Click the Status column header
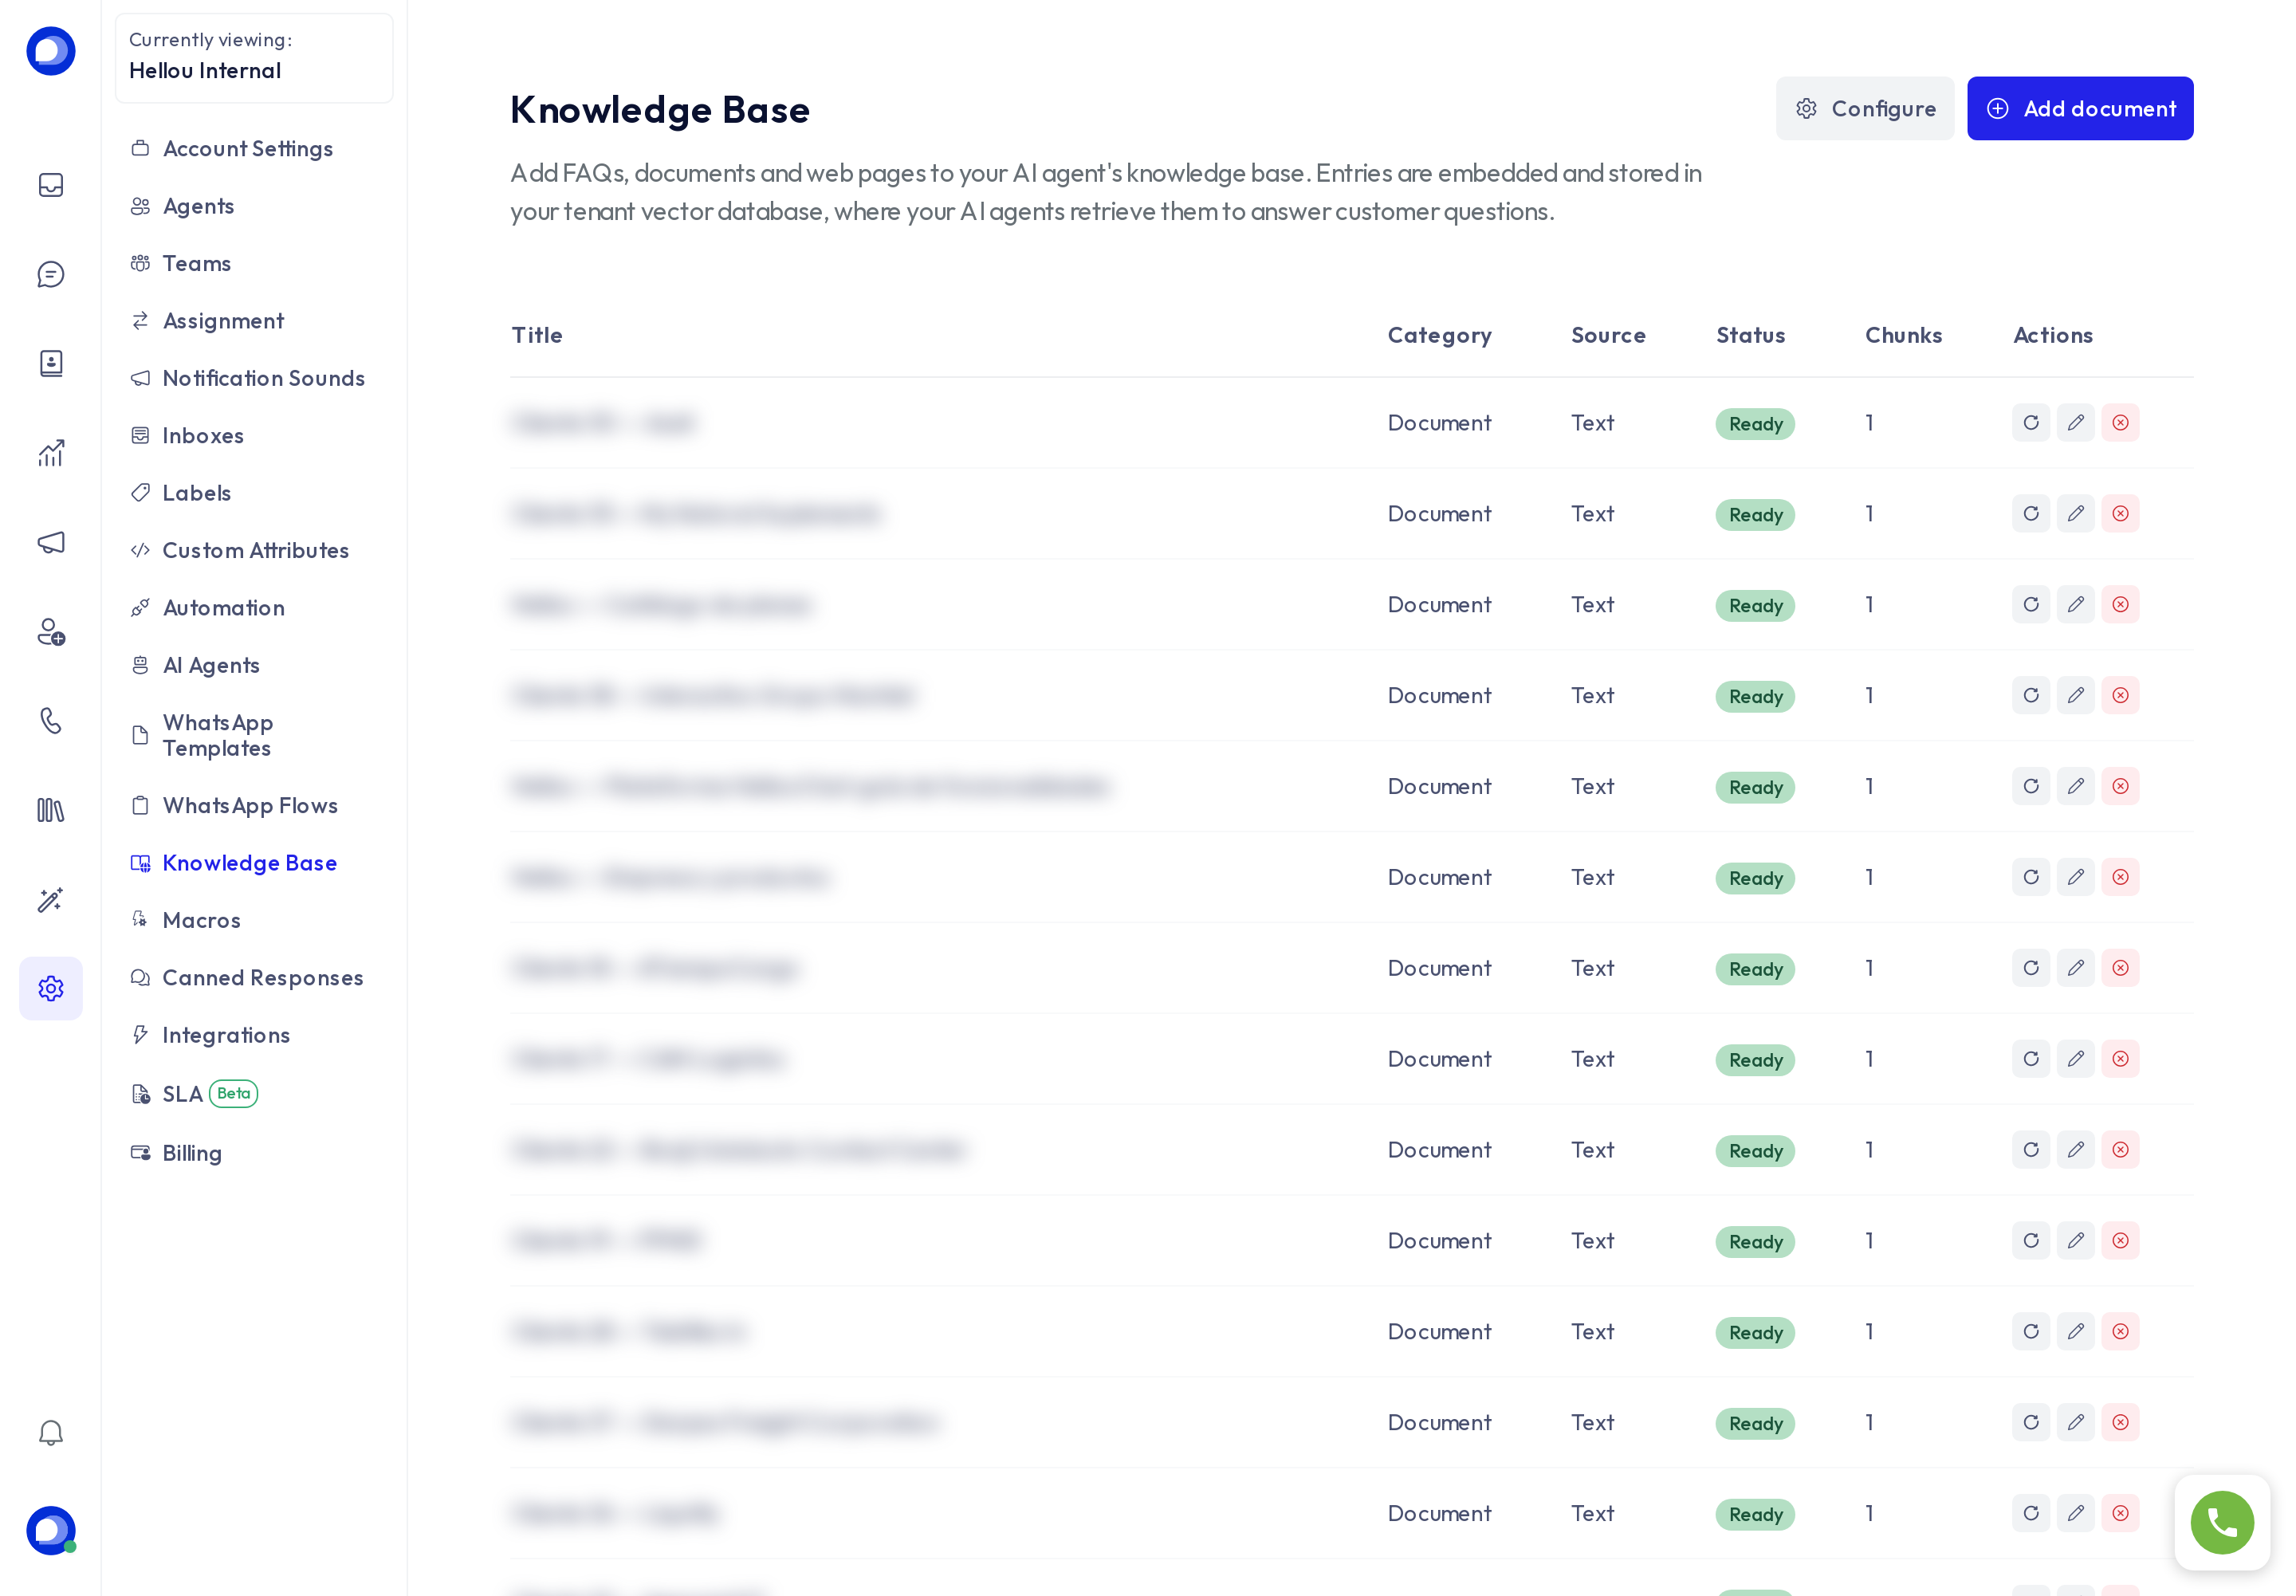The height and width of the screenshot is (1596, 2296). (x=1750, y=335)
